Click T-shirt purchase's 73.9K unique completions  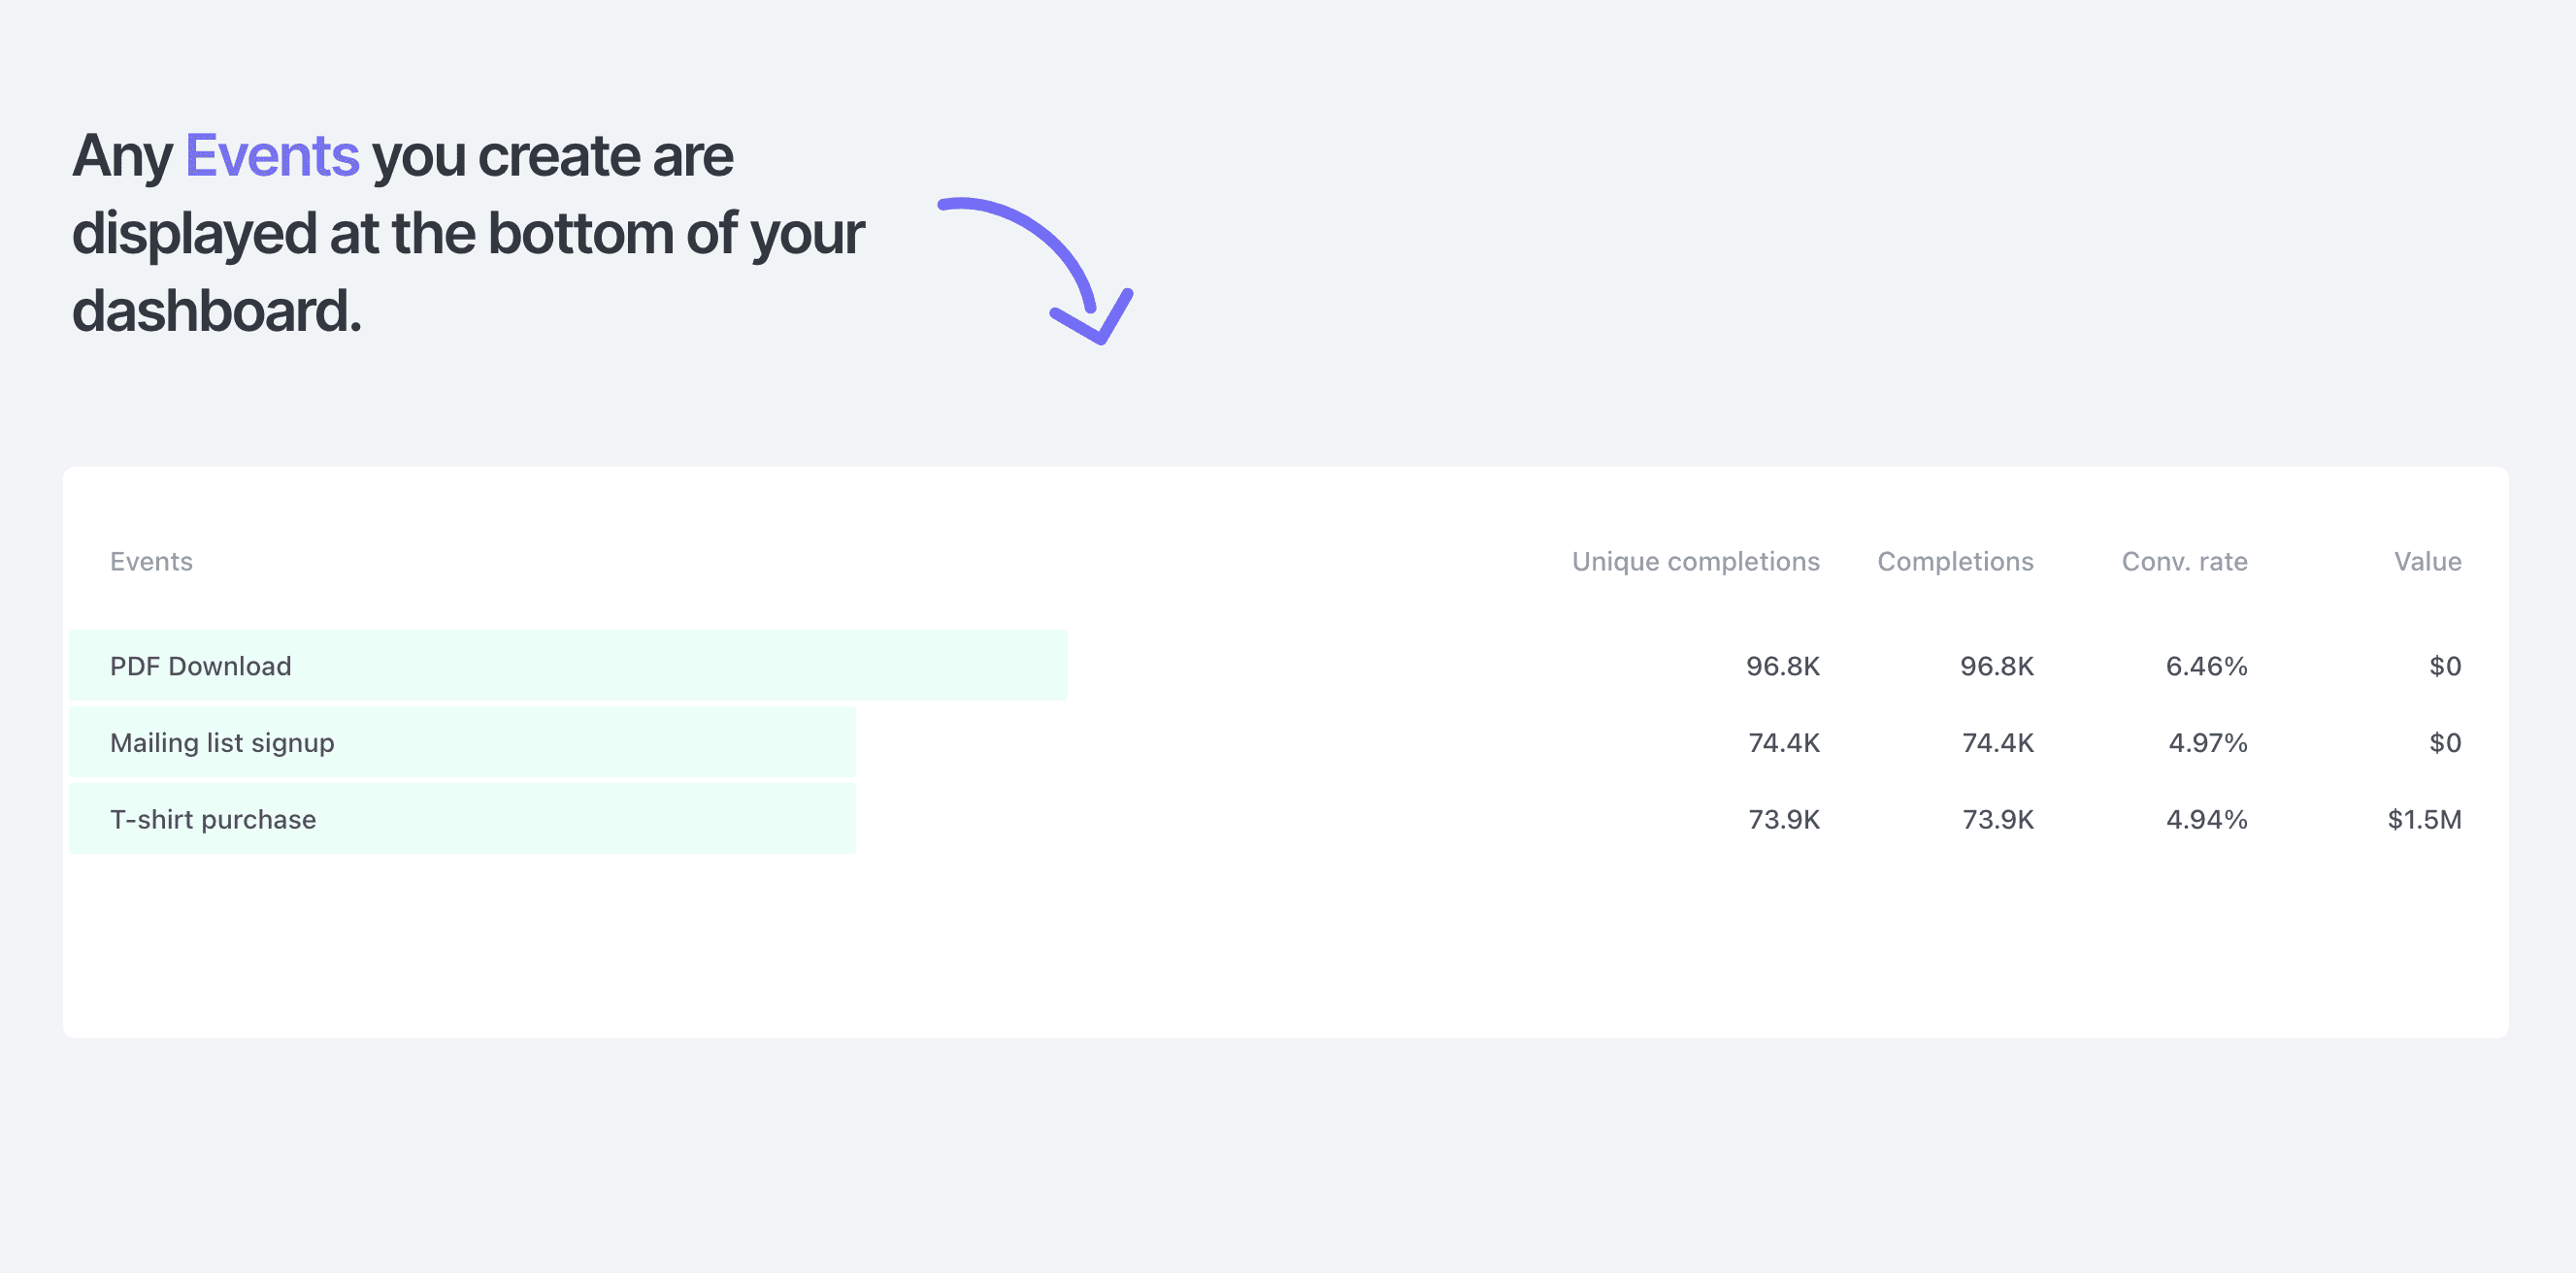pos(1783,820)
